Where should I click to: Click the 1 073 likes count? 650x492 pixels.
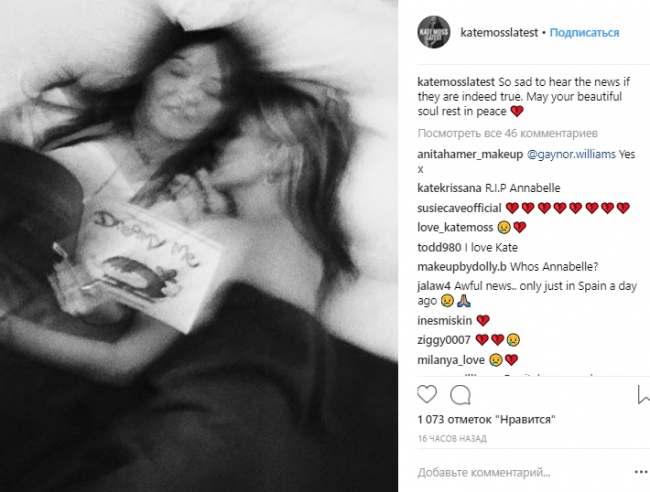pyautogui.click(x=486, y=419)
